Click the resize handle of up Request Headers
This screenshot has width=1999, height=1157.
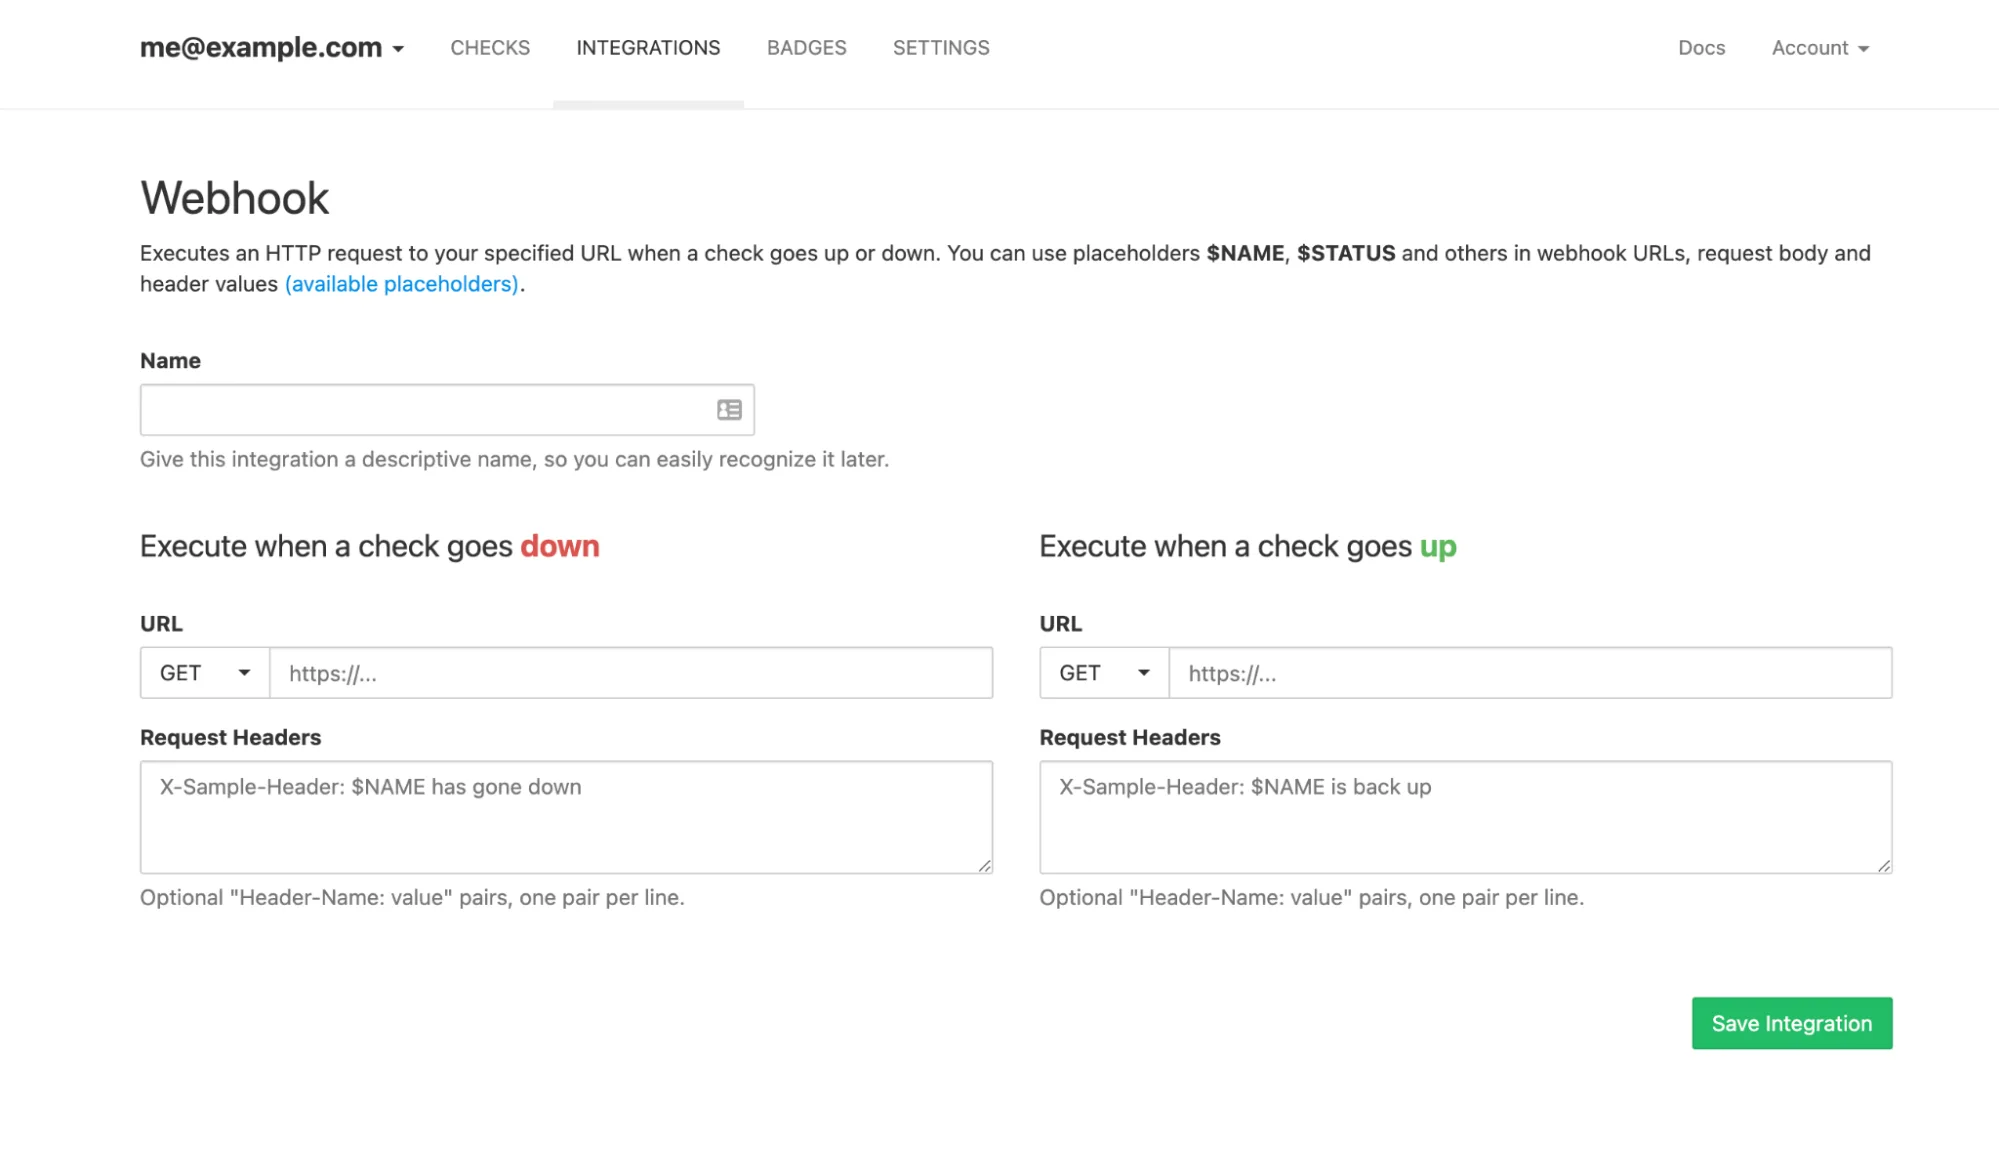pos(1884,866)
